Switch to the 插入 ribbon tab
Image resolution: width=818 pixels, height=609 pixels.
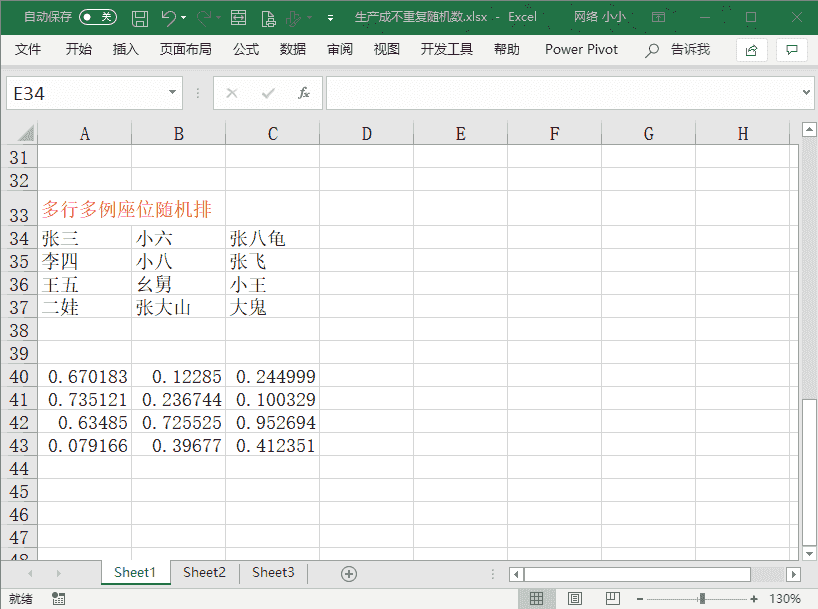tap(126, 50)
